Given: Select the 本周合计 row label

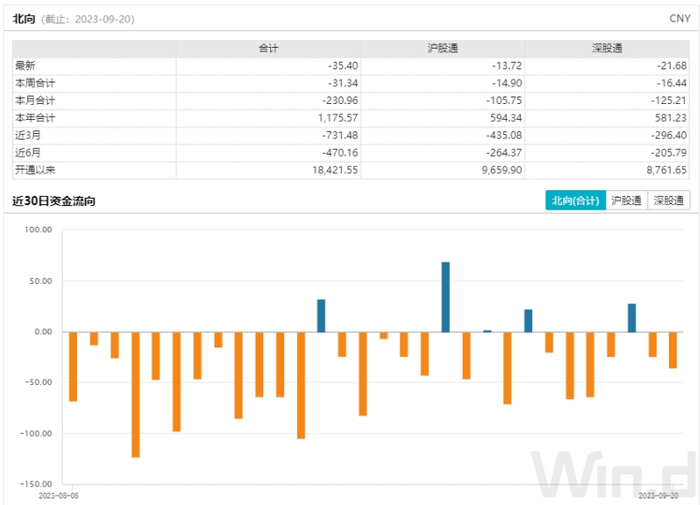Looking at the screenshot, I should click(x=35, y=83).
